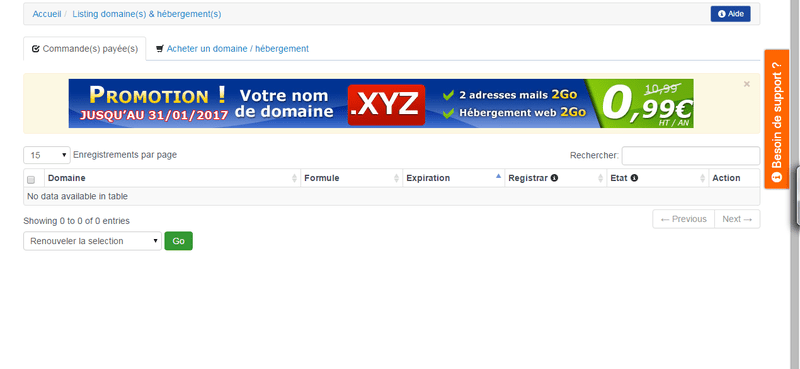Open Acheter un domaine / hébergement tab
The width and height of the screenshot is (800, 369).
click(x=232, y=49)
